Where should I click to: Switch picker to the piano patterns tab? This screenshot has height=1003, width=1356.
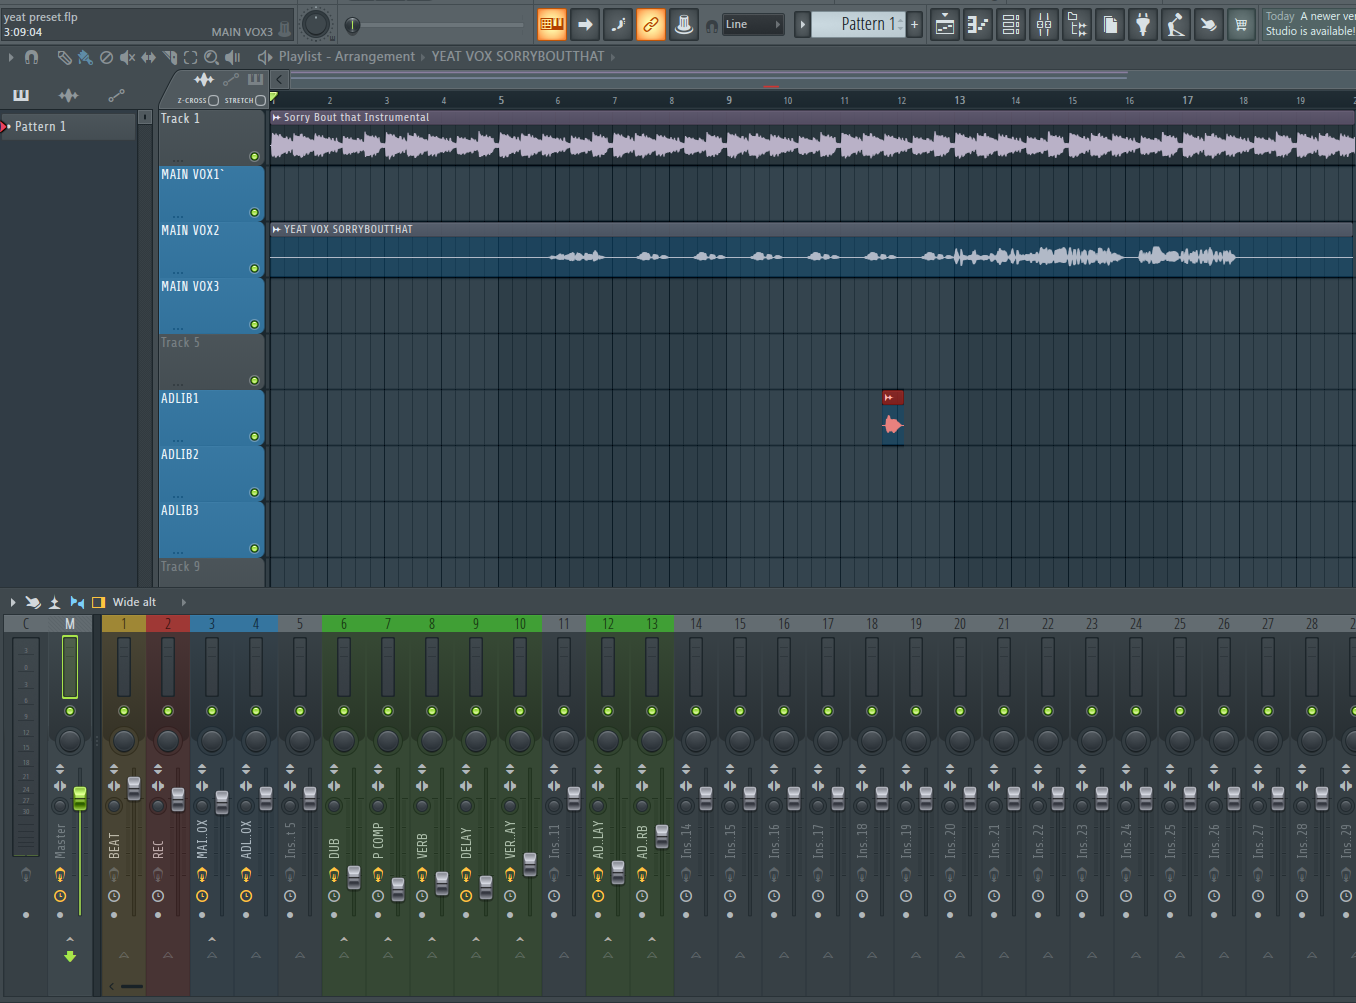click(21, 95)
